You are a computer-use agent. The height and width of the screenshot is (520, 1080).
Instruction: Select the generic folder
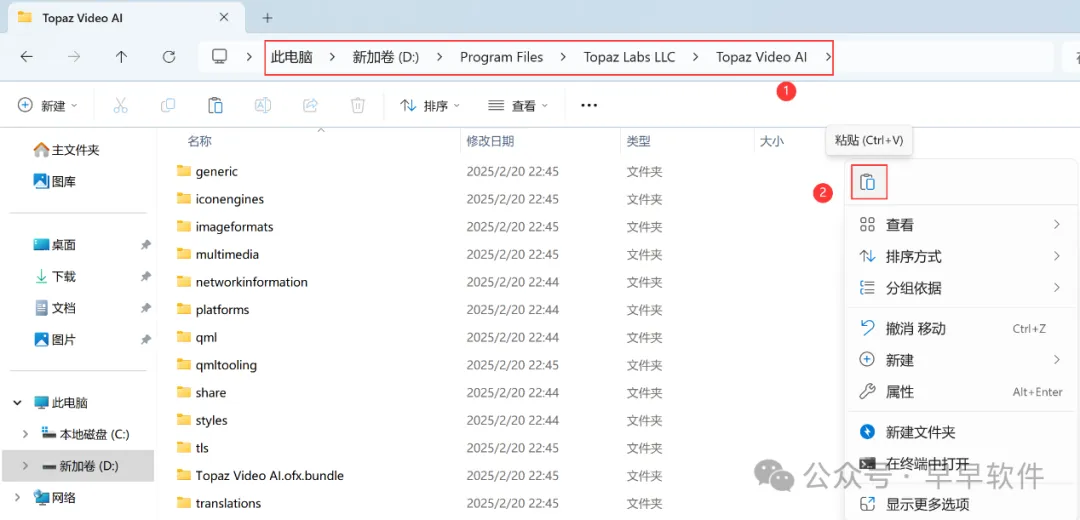tap(216, 171)
